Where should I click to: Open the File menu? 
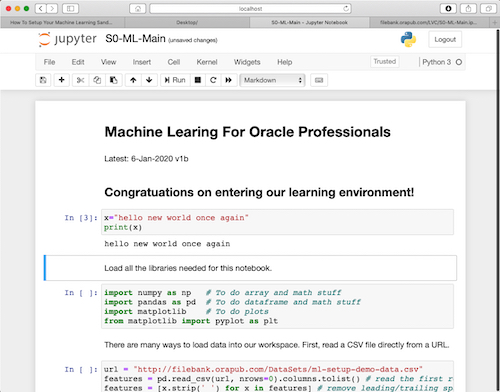[x=49, y=62]
